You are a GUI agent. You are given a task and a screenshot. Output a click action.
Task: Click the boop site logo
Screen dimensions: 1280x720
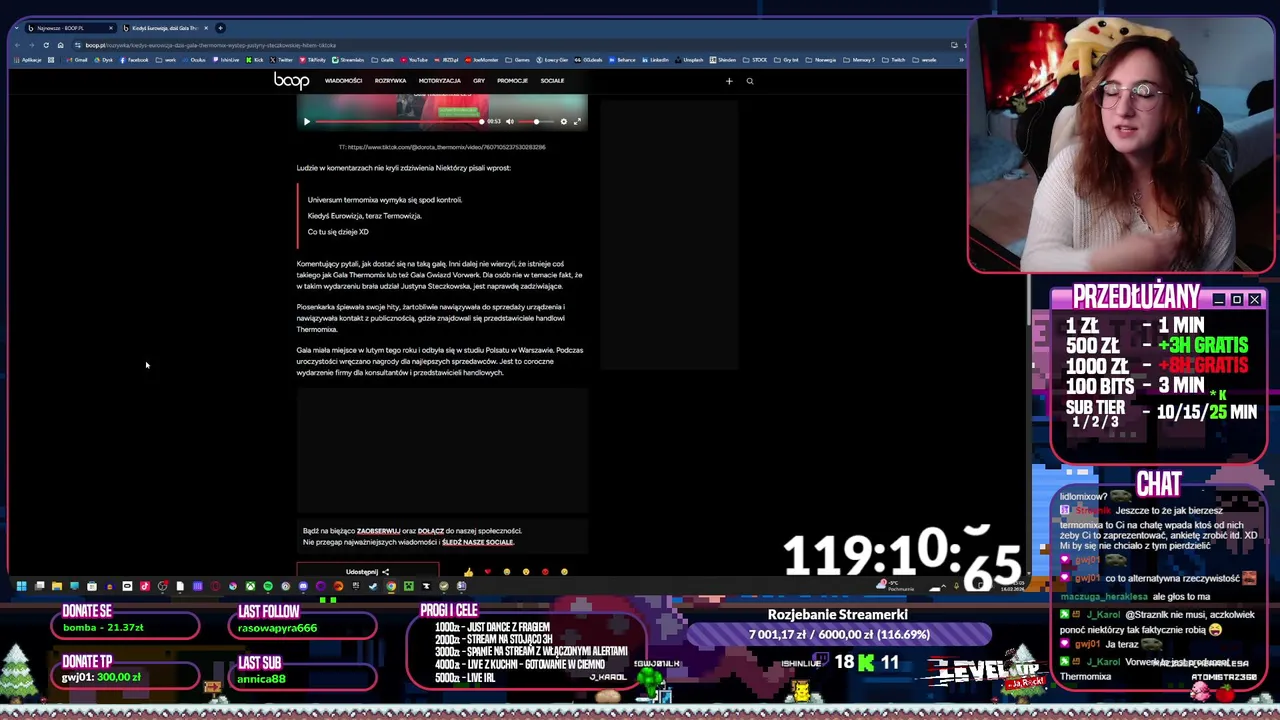click(x=291, y=81)
